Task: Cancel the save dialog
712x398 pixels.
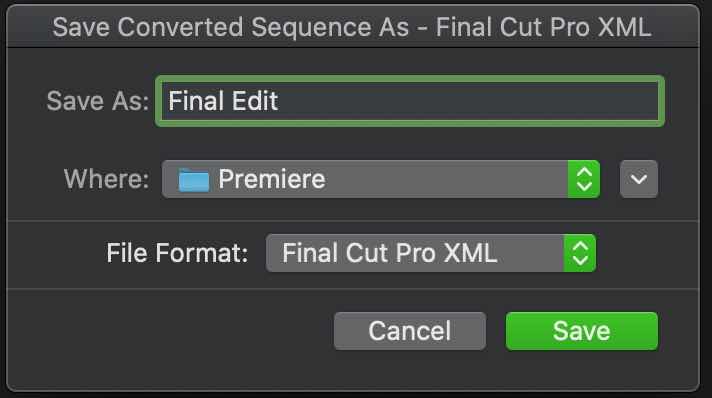Action: pyautogui.click(x=410, y=331)
